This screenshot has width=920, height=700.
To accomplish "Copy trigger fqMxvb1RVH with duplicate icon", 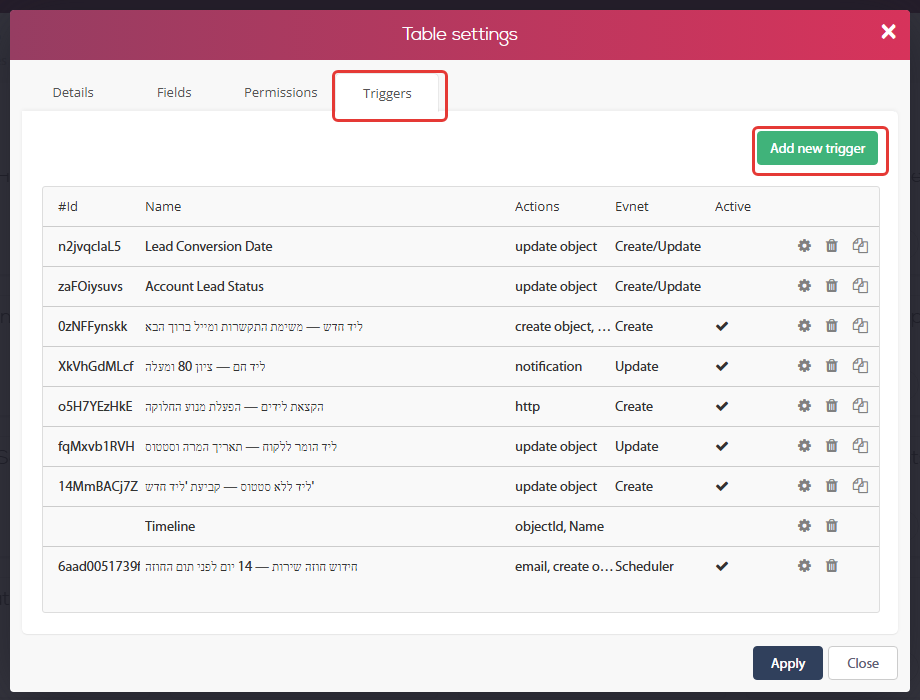I will pyautogui.click(x=860, y=445).
